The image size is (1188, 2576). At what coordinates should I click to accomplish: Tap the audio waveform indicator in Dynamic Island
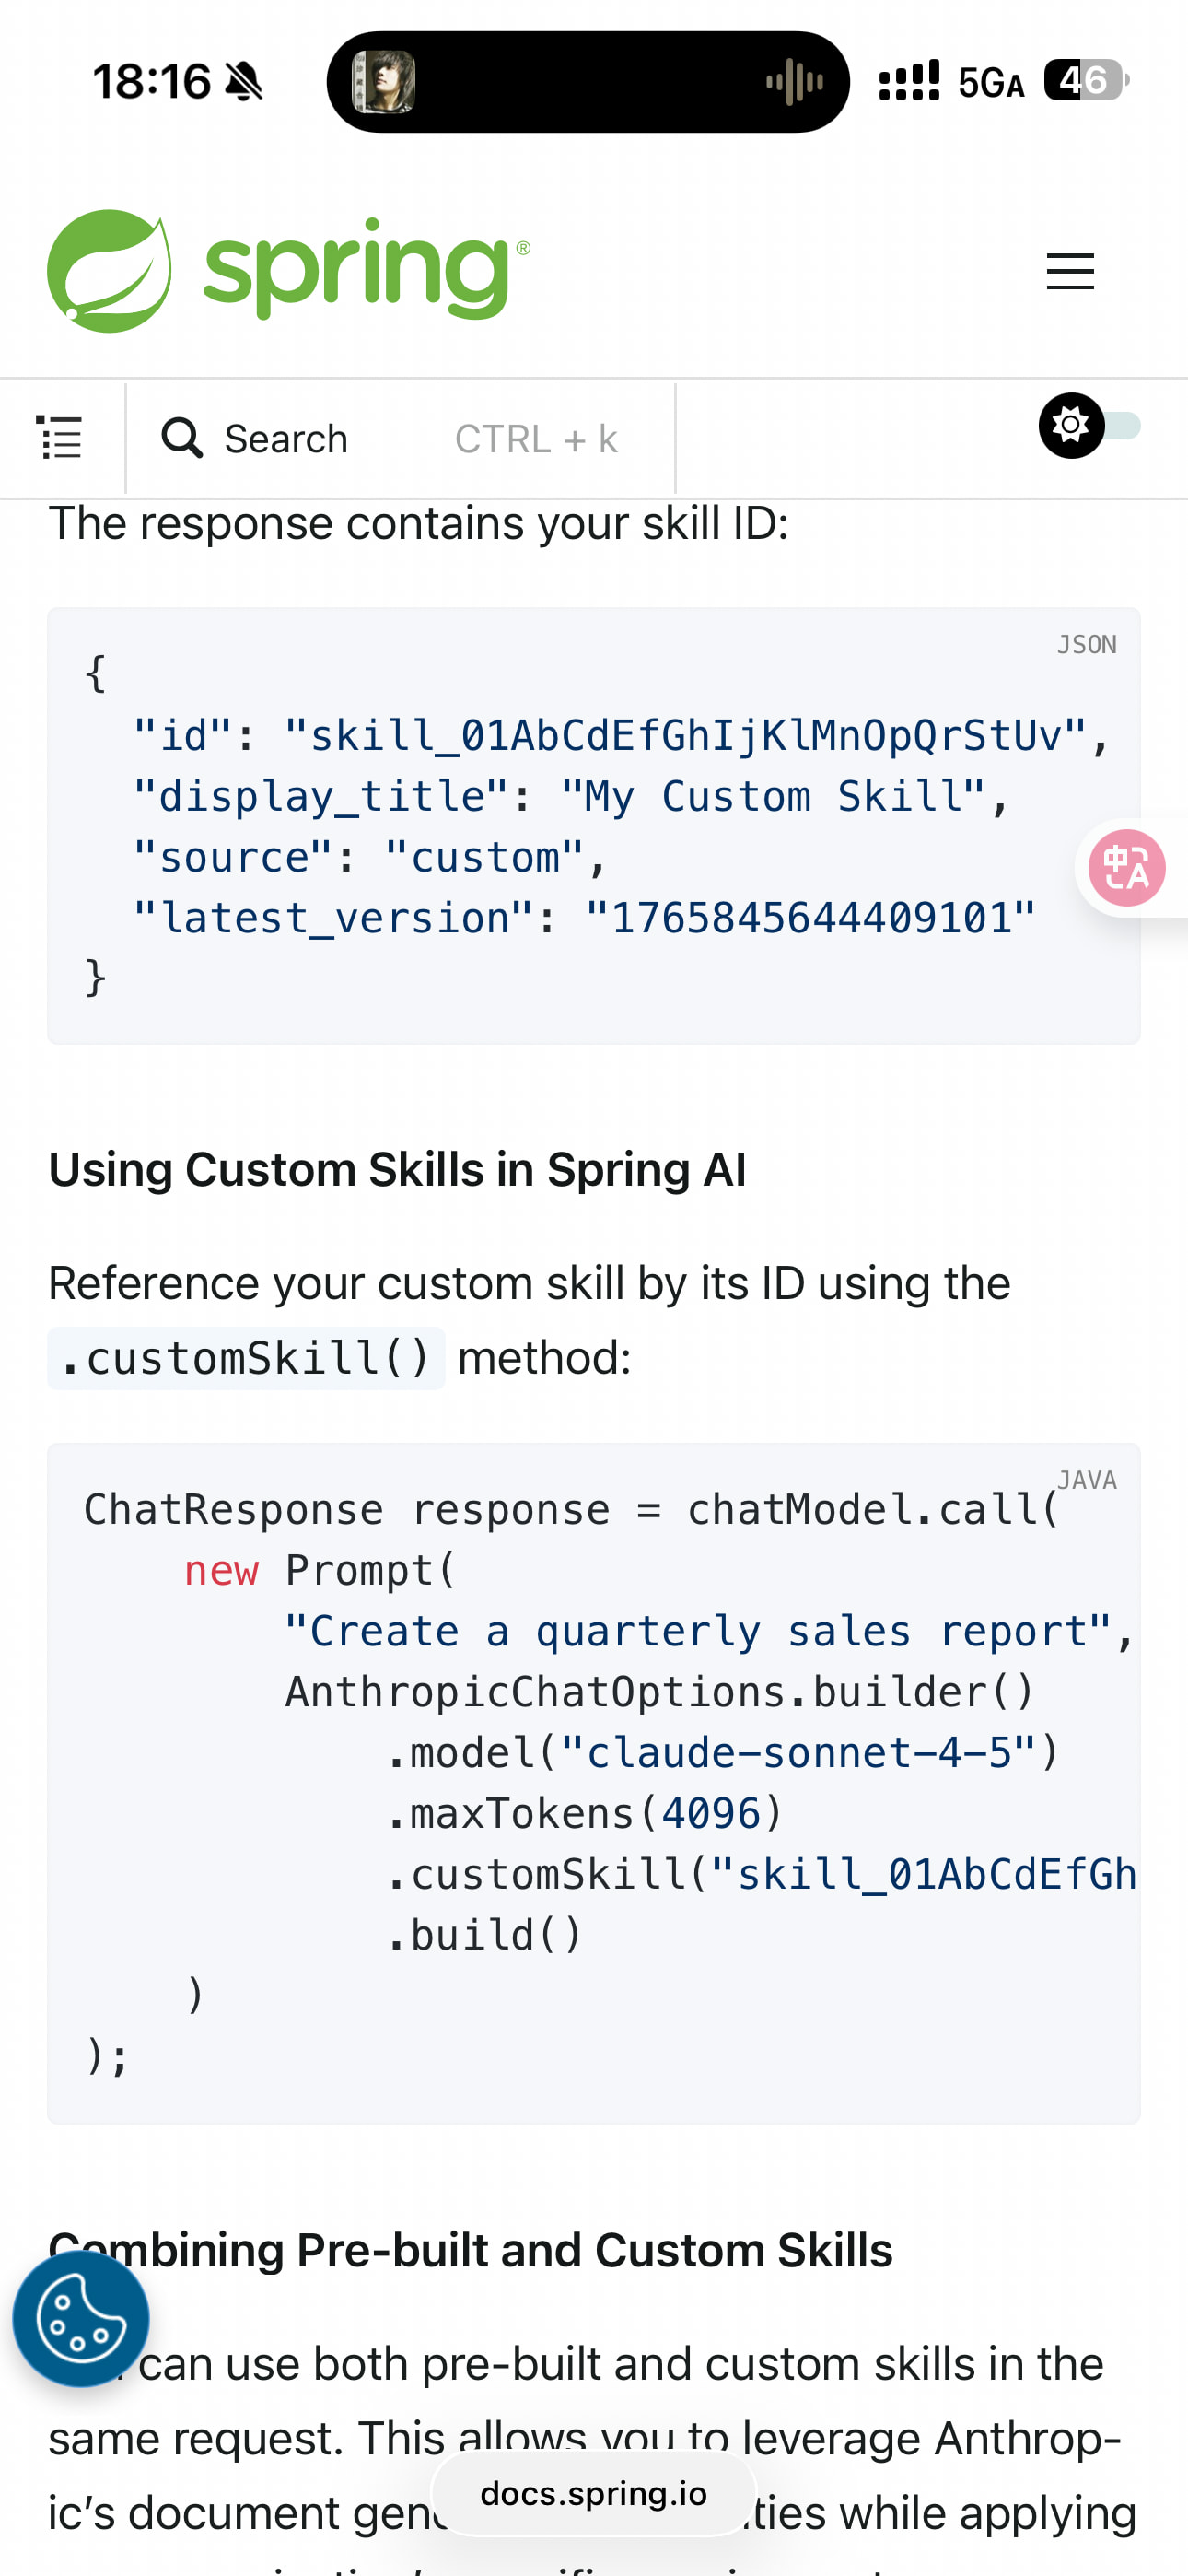click(794, 82)
